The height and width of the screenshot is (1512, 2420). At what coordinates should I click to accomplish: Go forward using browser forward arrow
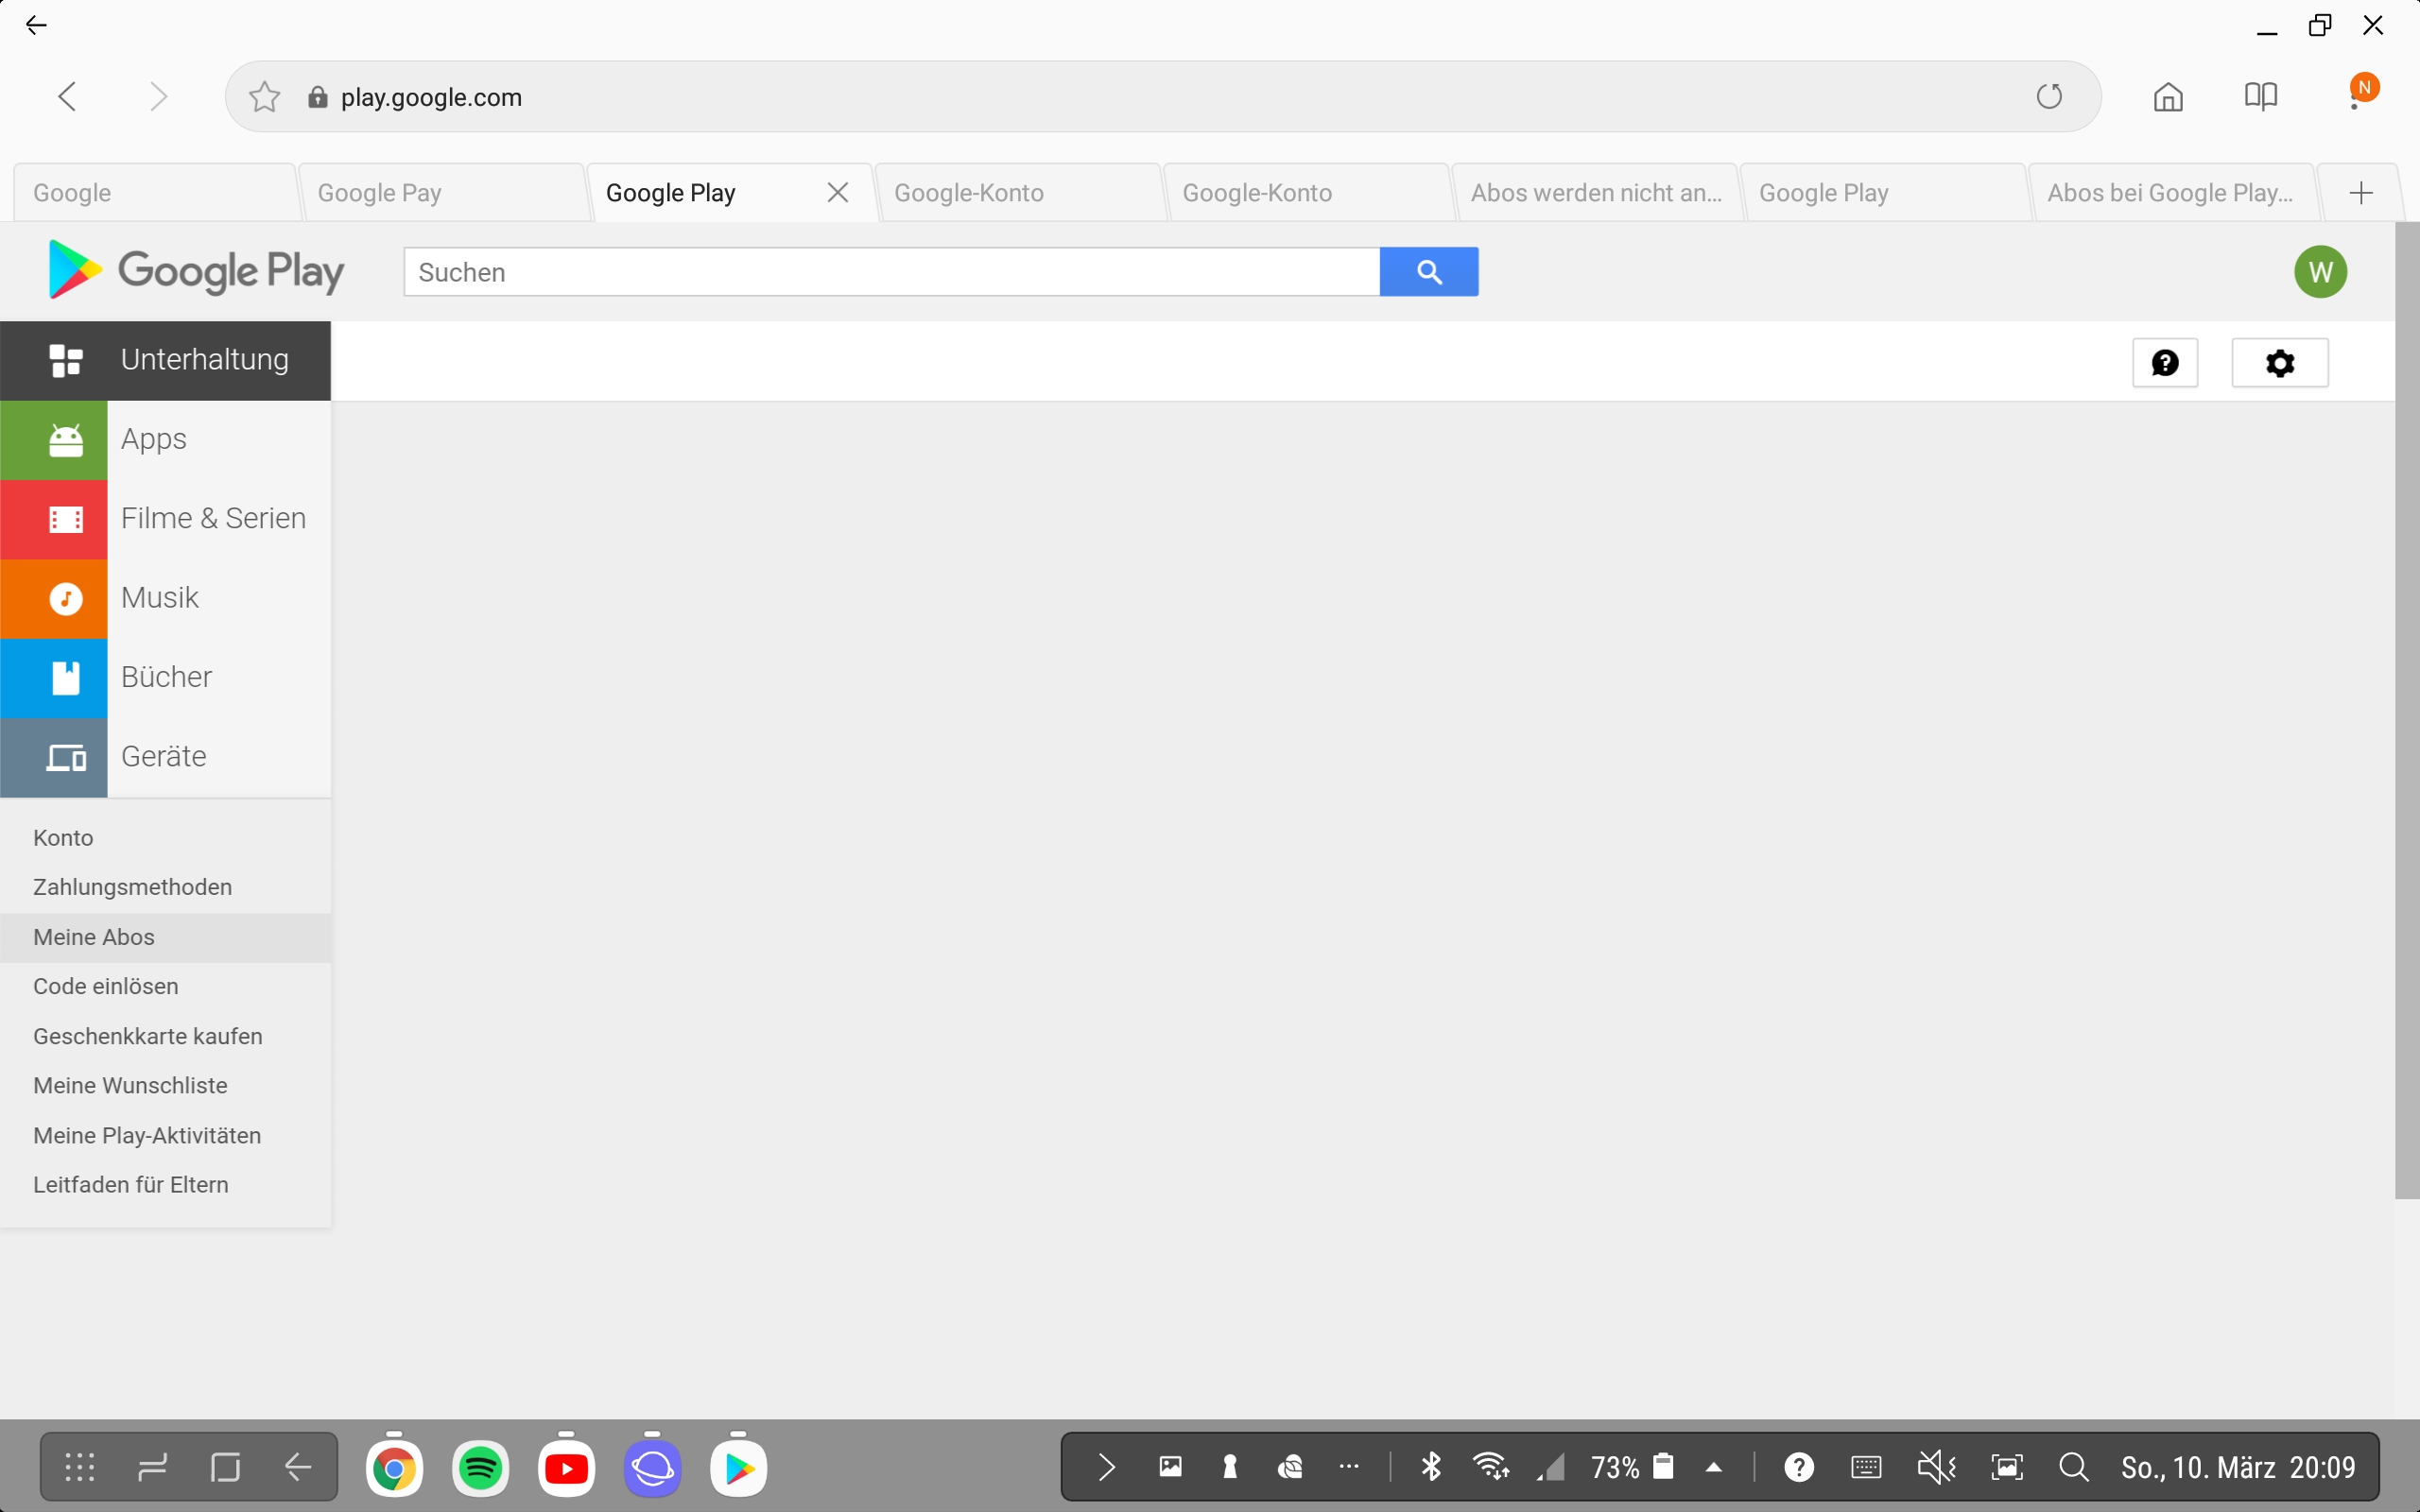(x=157, y=97)
